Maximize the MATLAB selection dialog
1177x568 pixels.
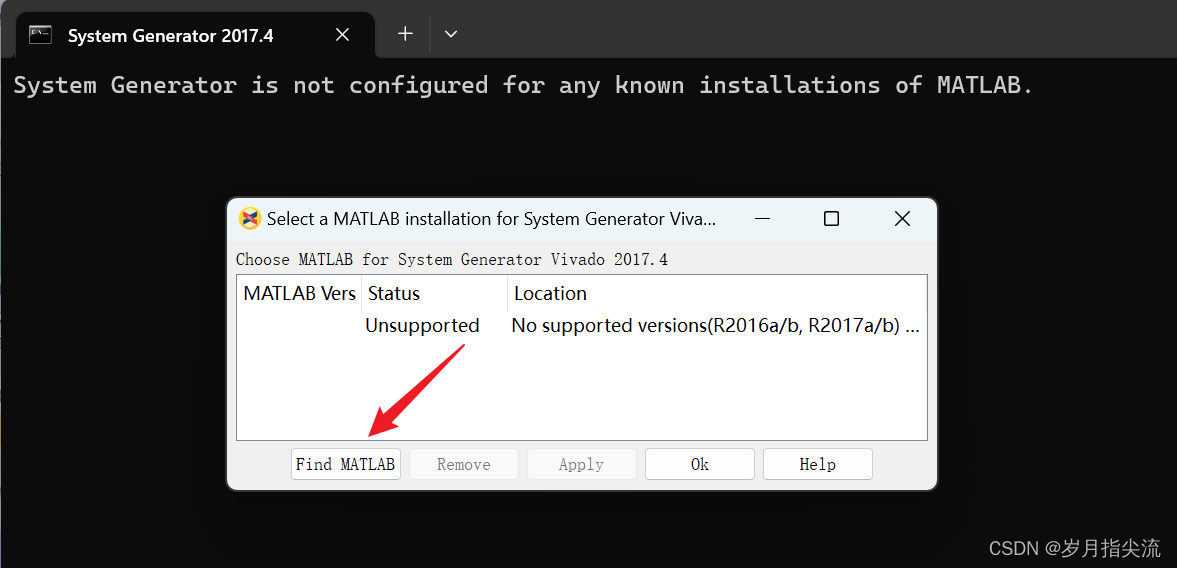click(x=831, y=218)
